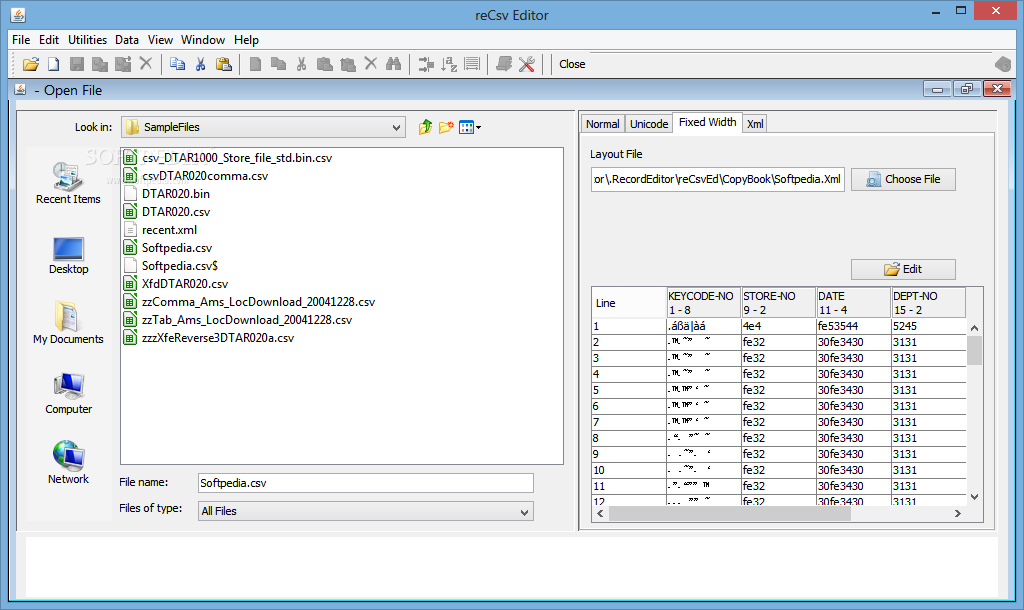This screenshot has width=1024, height=610.
Task: Click the binoculars Find icon
Action: 393,64
